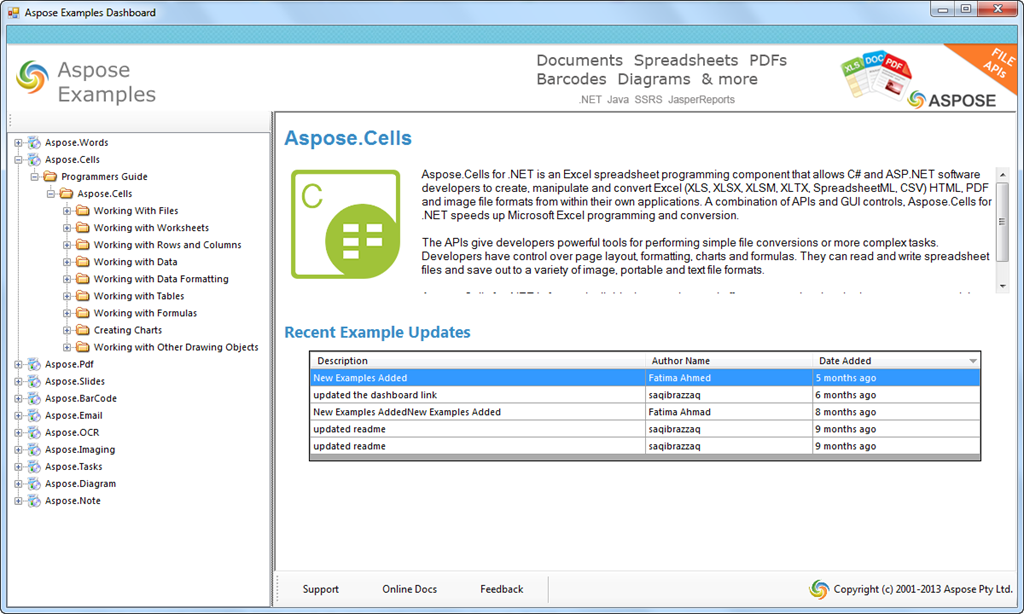
Task: Collapse the Aspose.Cells tree node
Action: click(18, 159)
